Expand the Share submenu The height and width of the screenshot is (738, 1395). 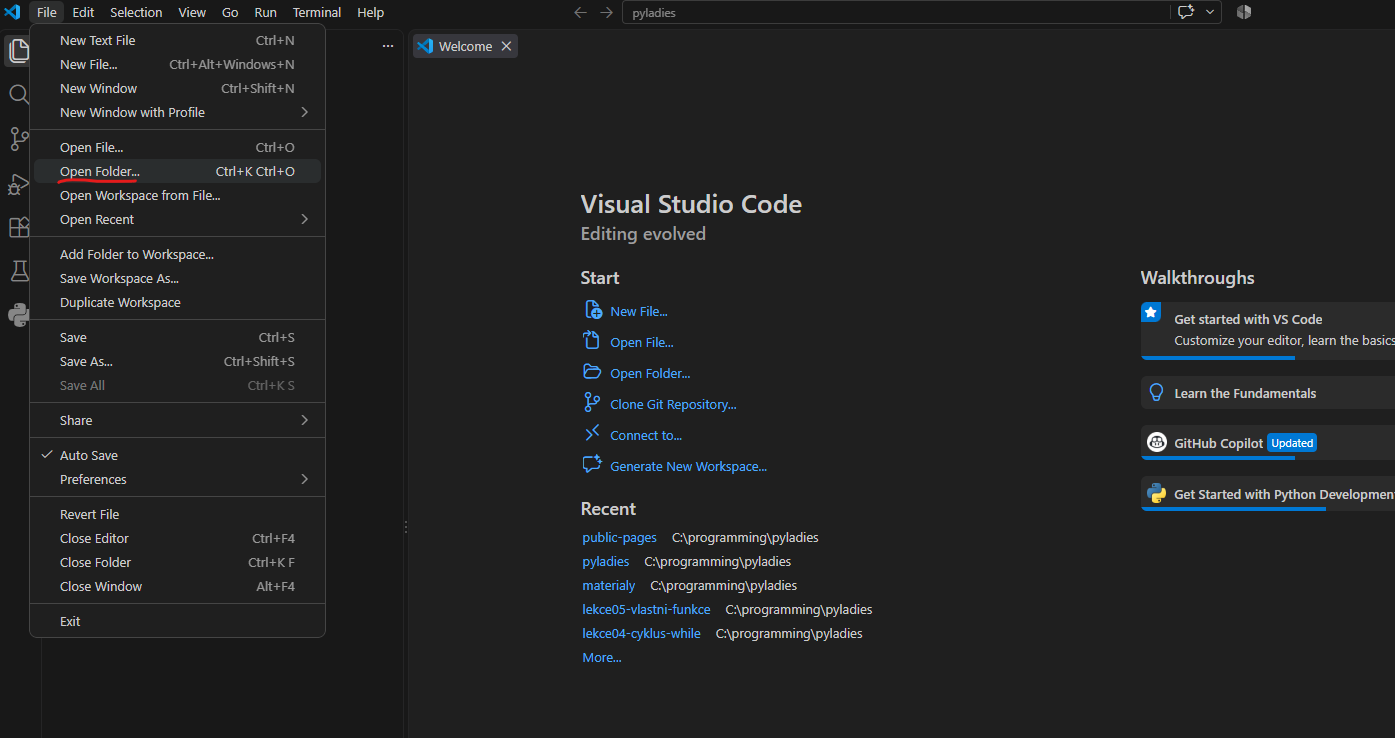177,420
